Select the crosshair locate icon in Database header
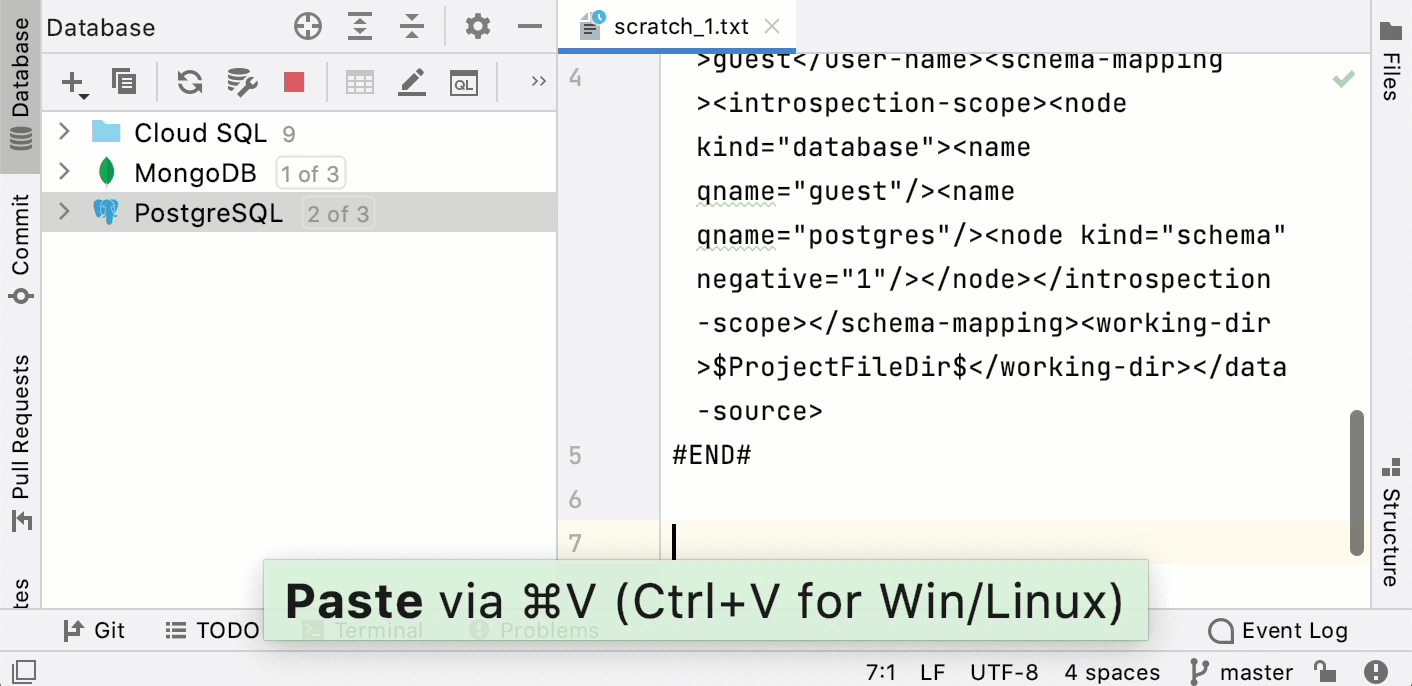1412x686 pixels. pyautogui.click(x=308, y=27)
